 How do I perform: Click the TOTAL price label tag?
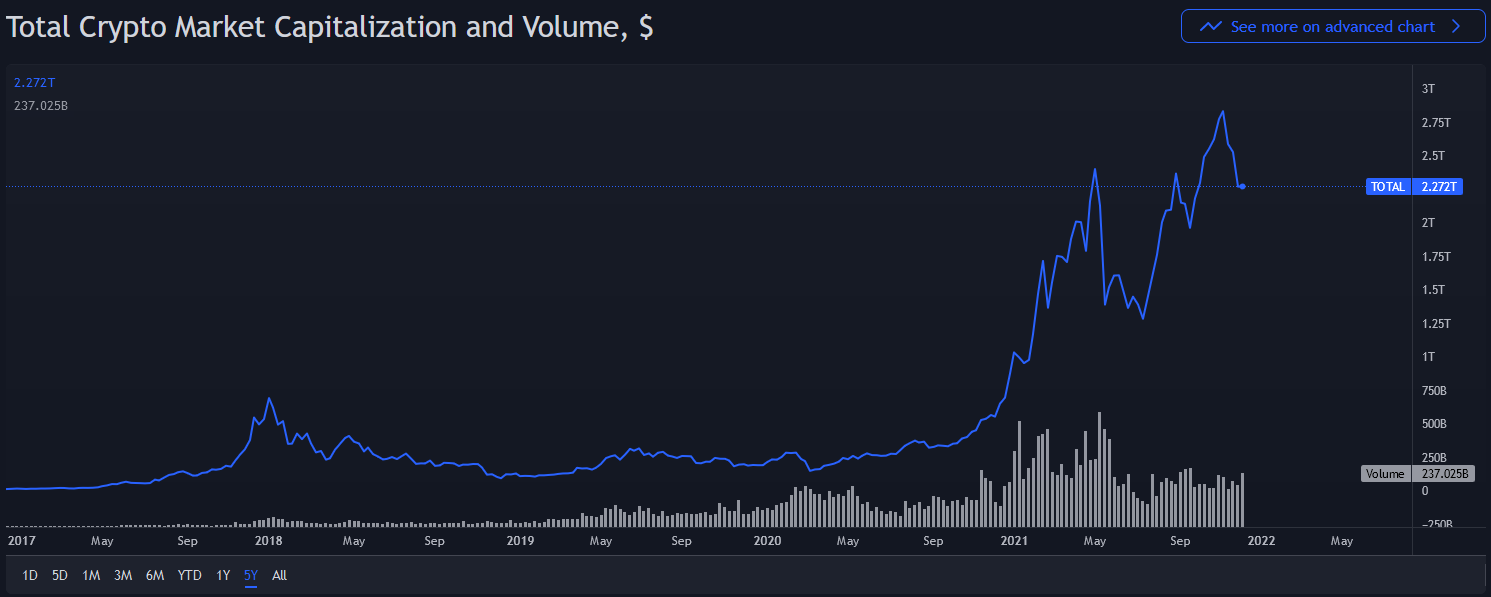(1388, 187)
